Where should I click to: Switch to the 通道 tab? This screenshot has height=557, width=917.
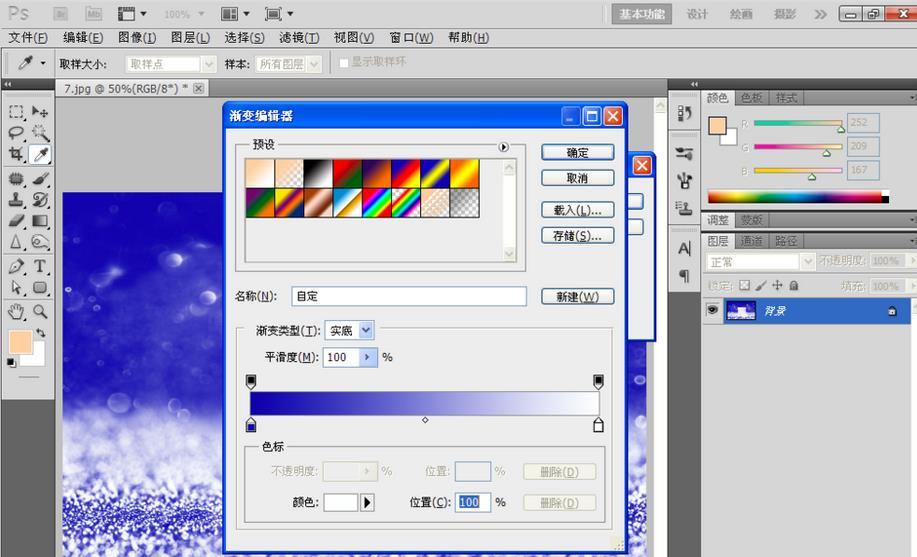pos(751,241)
